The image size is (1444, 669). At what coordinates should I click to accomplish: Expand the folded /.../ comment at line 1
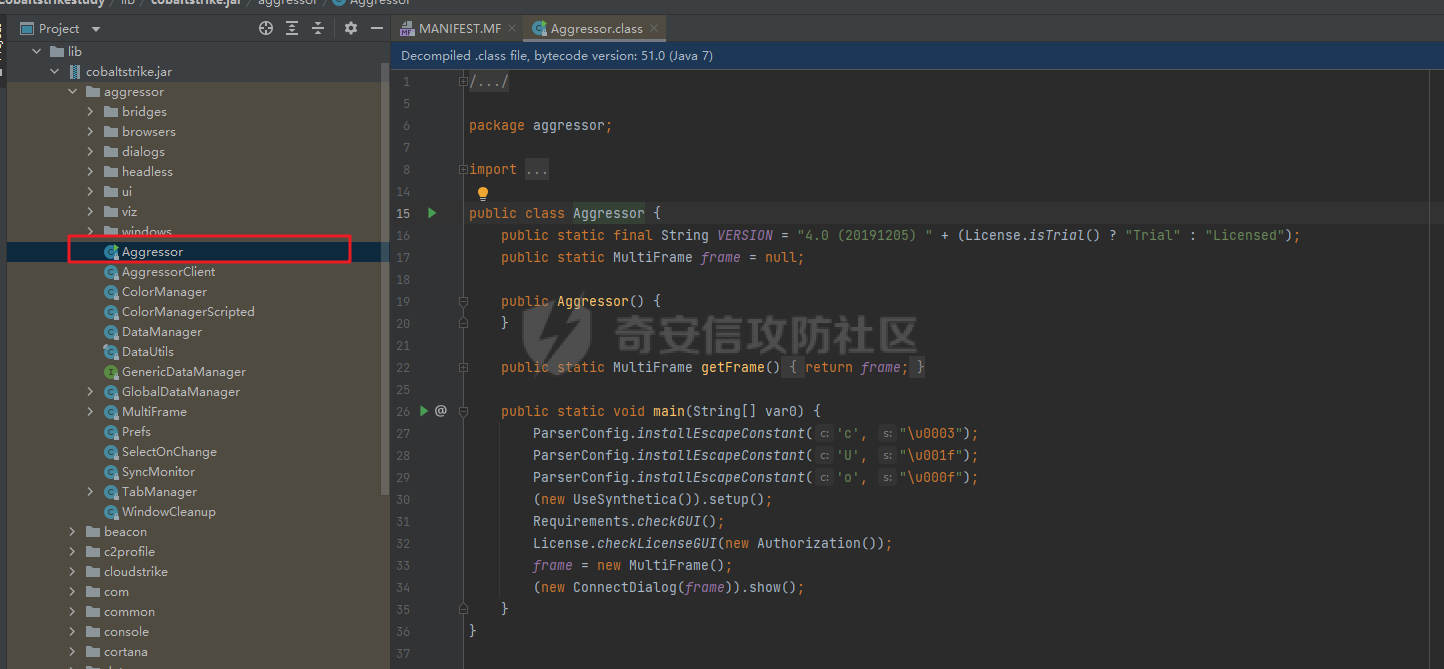[463, 81]
